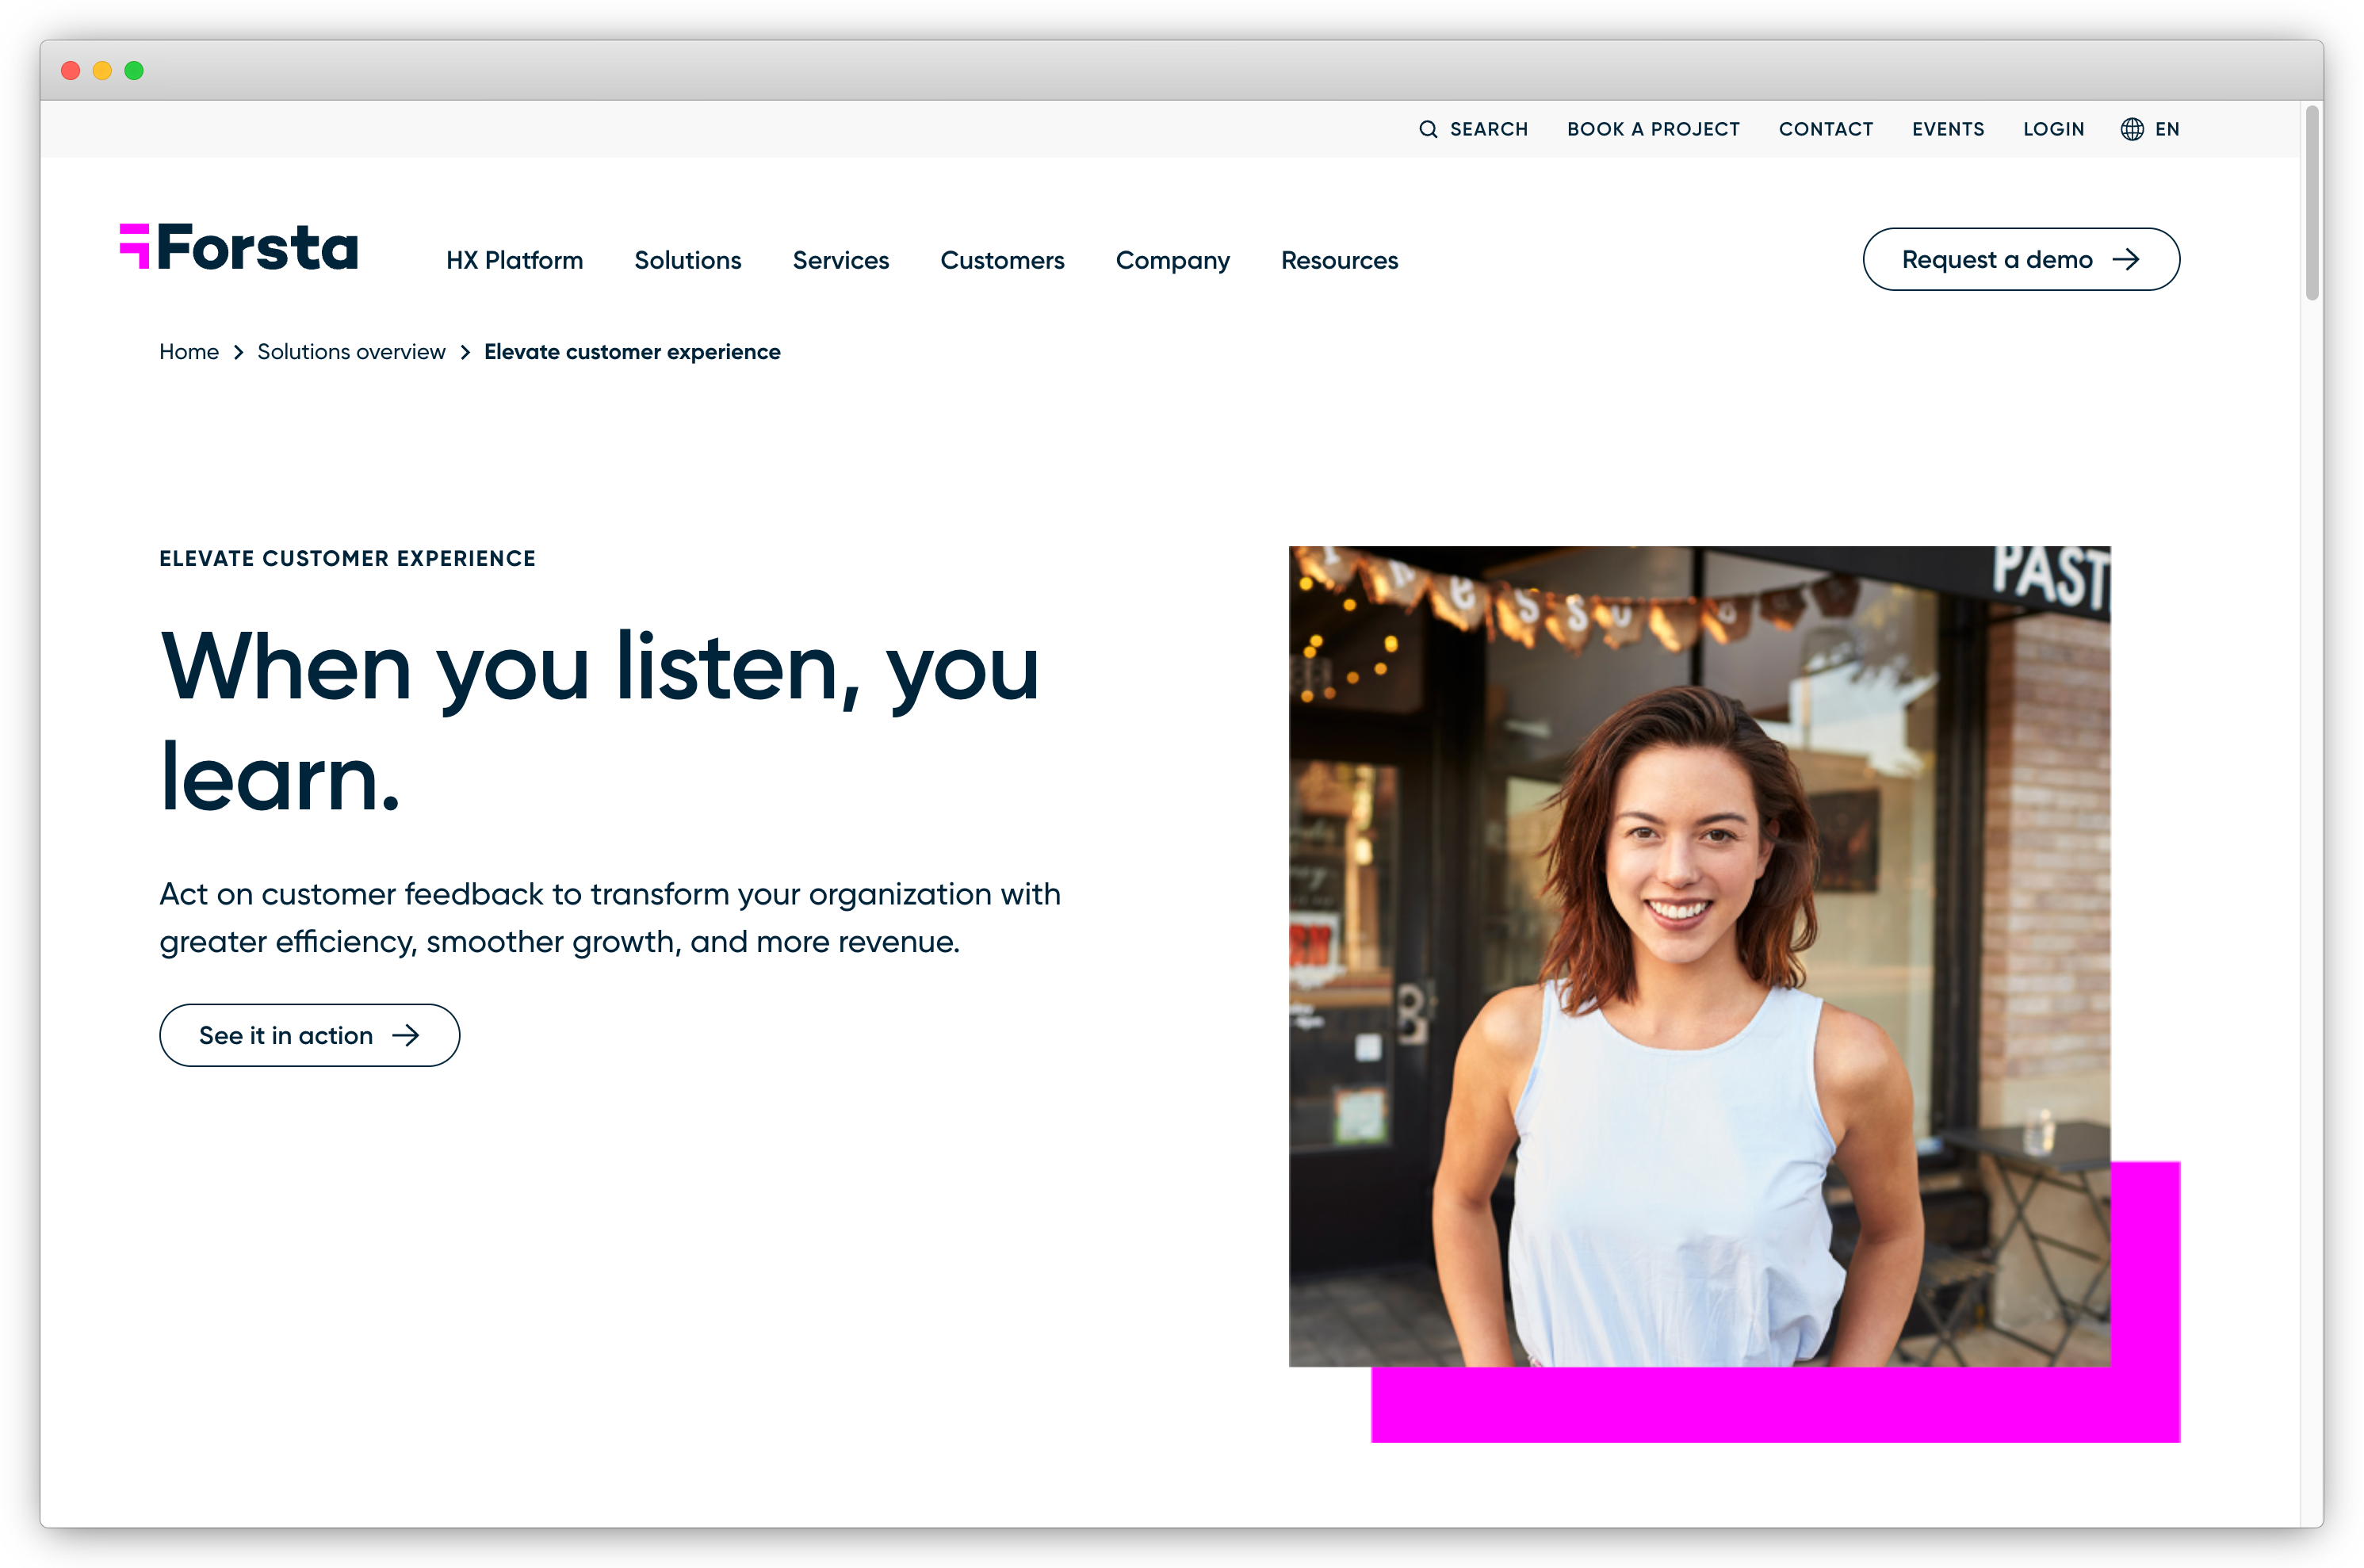Click the Request a demo button
2364x1568 pixels.
pos(2021,259)
